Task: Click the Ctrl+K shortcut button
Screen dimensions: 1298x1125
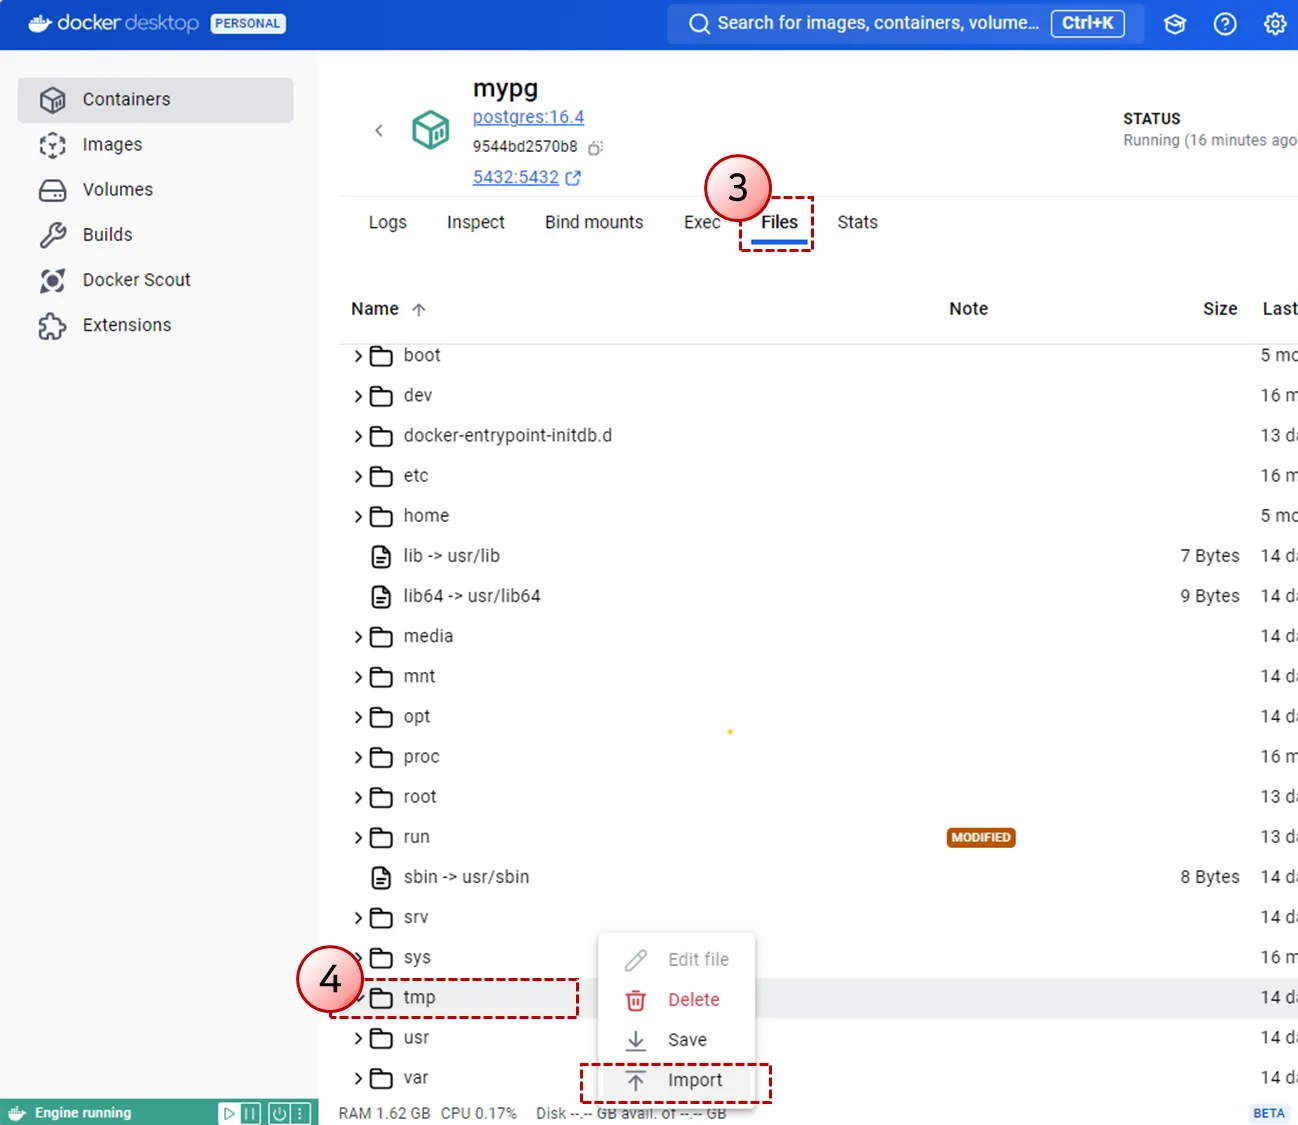Action: click(x=1088, y=23)
